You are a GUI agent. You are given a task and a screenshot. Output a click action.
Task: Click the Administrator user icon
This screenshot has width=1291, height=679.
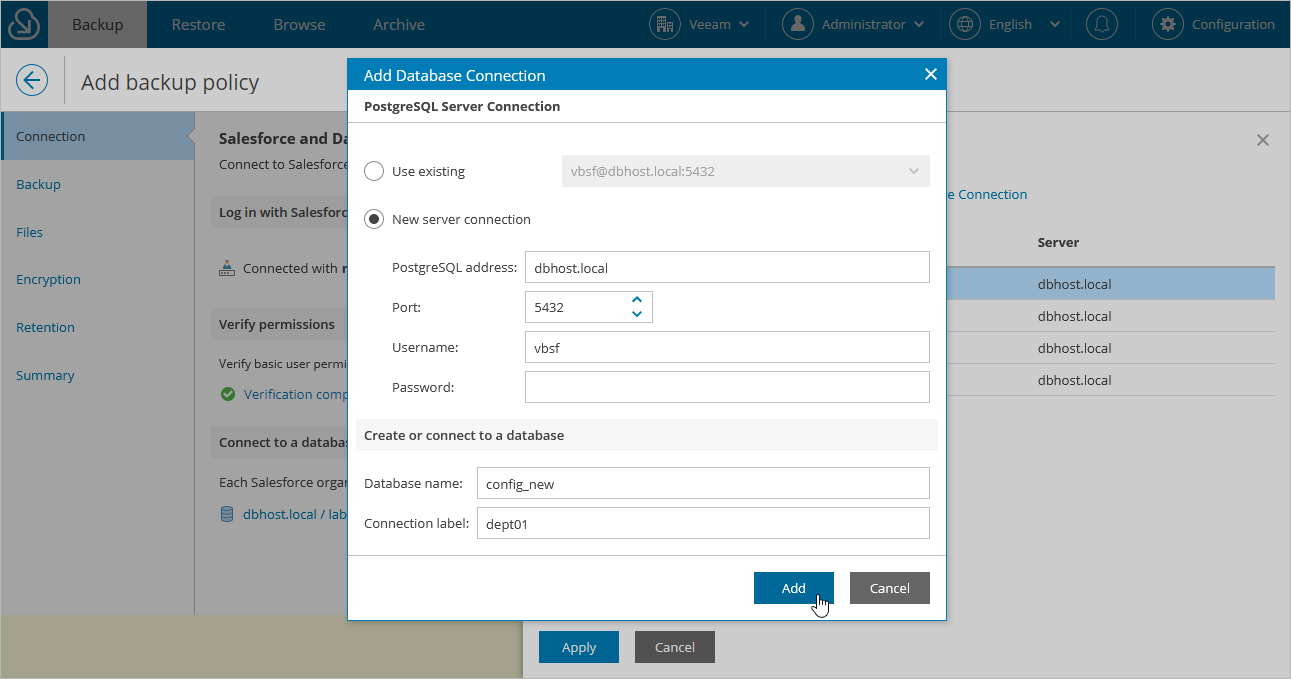tap(797, 23)
